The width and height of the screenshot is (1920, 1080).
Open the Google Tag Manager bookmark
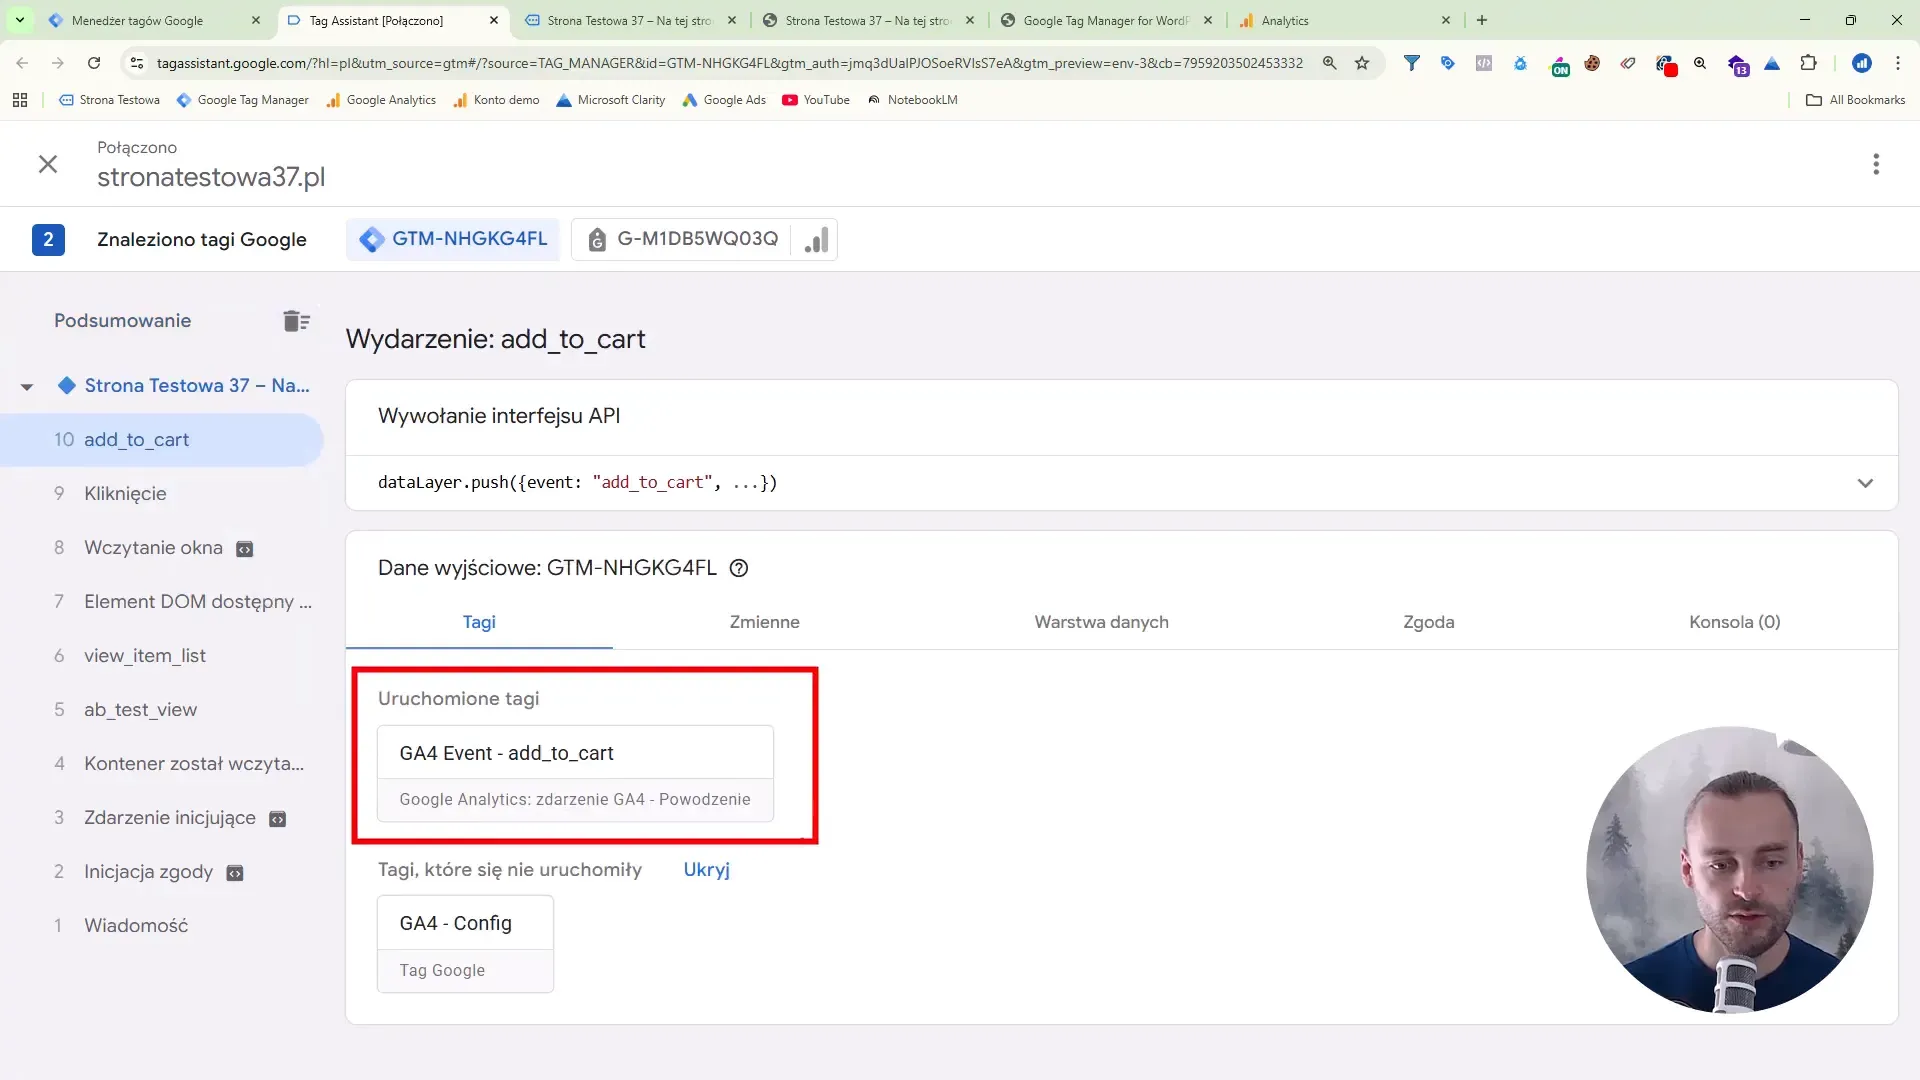(x=243, y=100)
